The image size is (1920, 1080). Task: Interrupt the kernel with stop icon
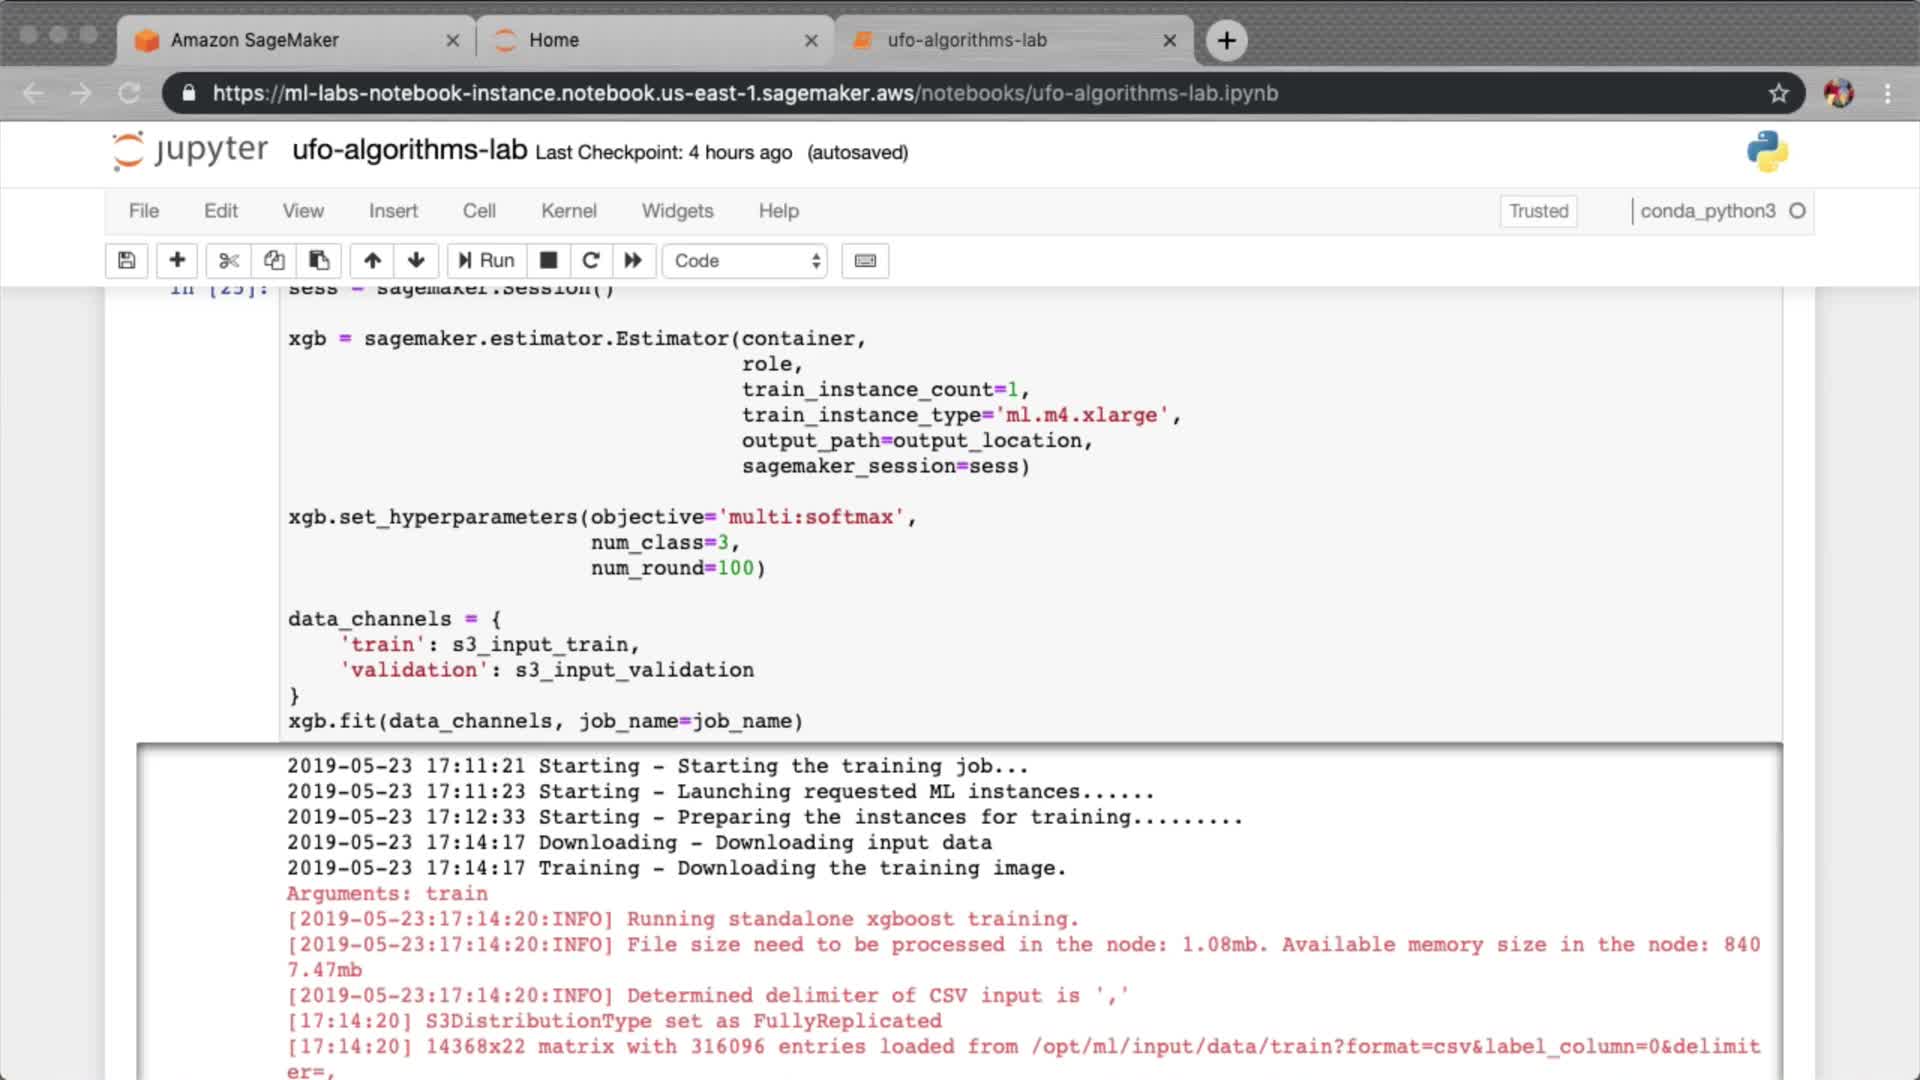pos(548,261)
